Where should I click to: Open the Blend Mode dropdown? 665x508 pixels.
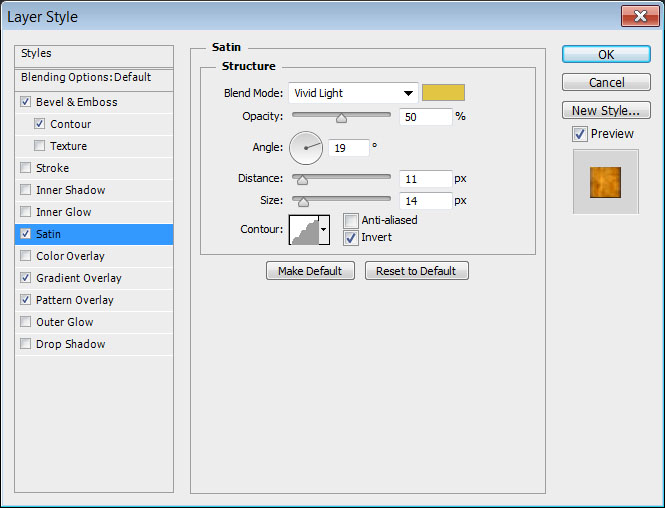[x=353, y=93]
